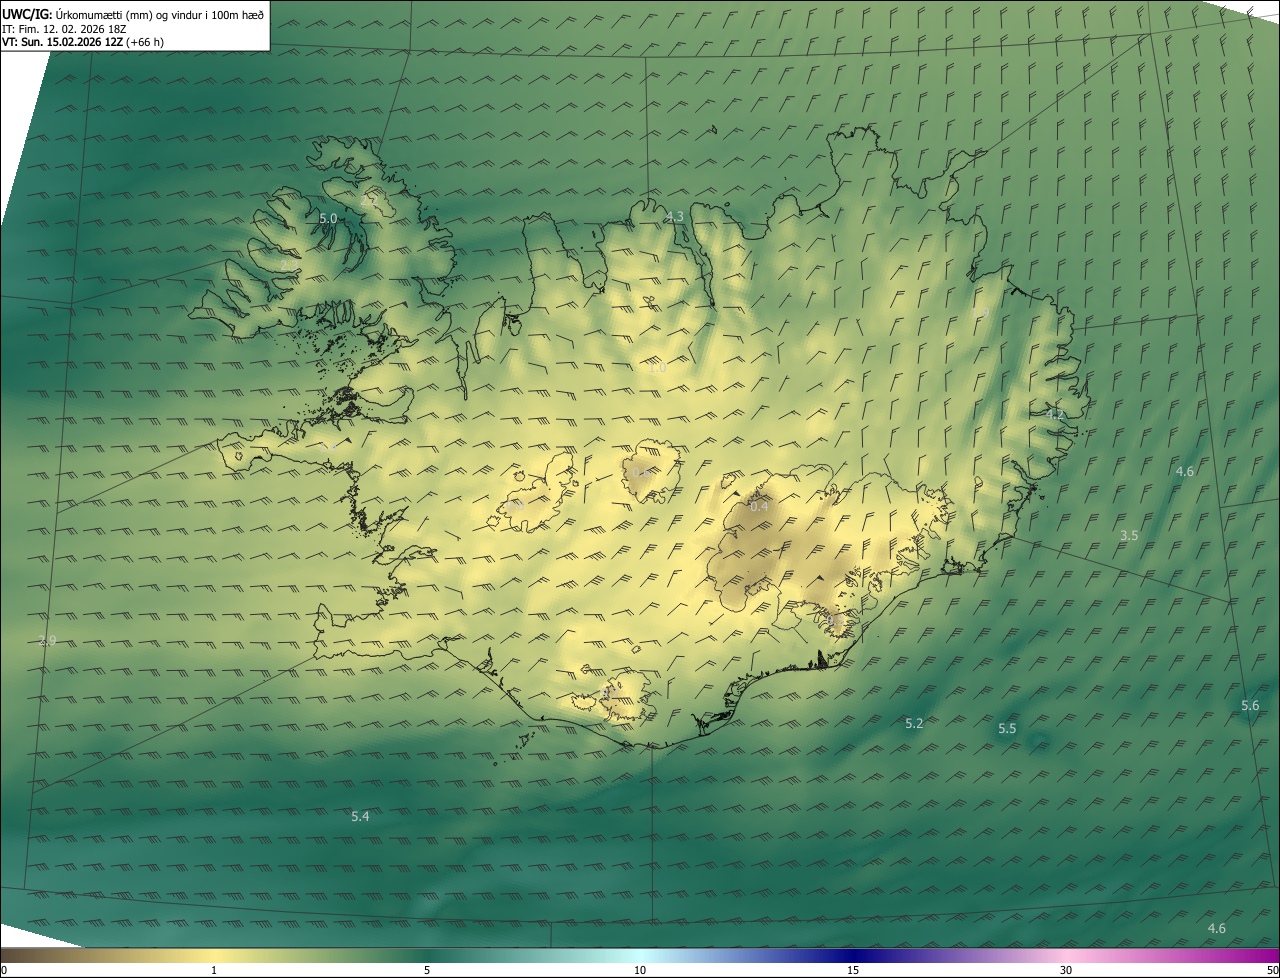This screenshot has height=978, width=1280.
Task: Click the "VT: Sun. 15.02.2026 12Z (+66 h)" line
Action: (83, 42)
